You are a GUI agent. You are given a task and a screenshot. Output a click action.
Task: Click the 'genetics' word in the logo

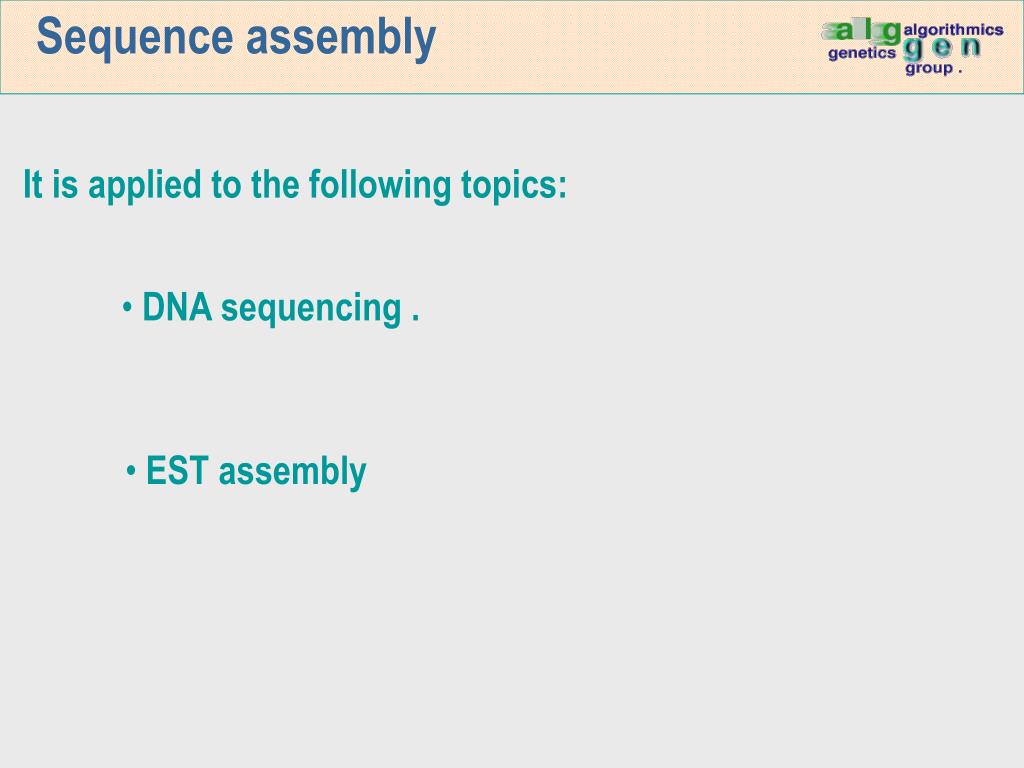pos(861,53)
